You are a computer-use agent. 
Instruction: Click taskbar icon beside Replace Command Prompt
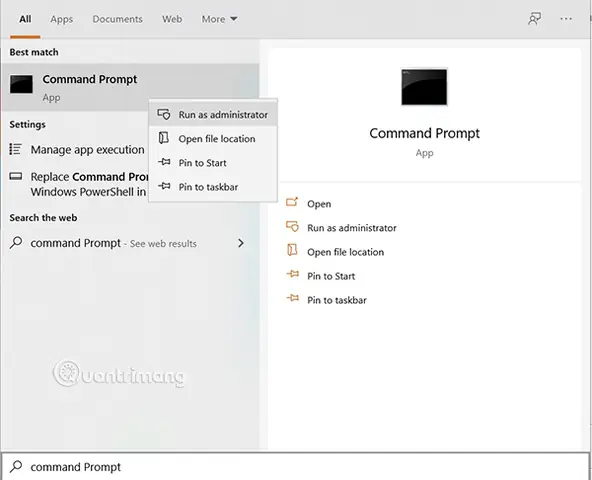pos(15,176)
